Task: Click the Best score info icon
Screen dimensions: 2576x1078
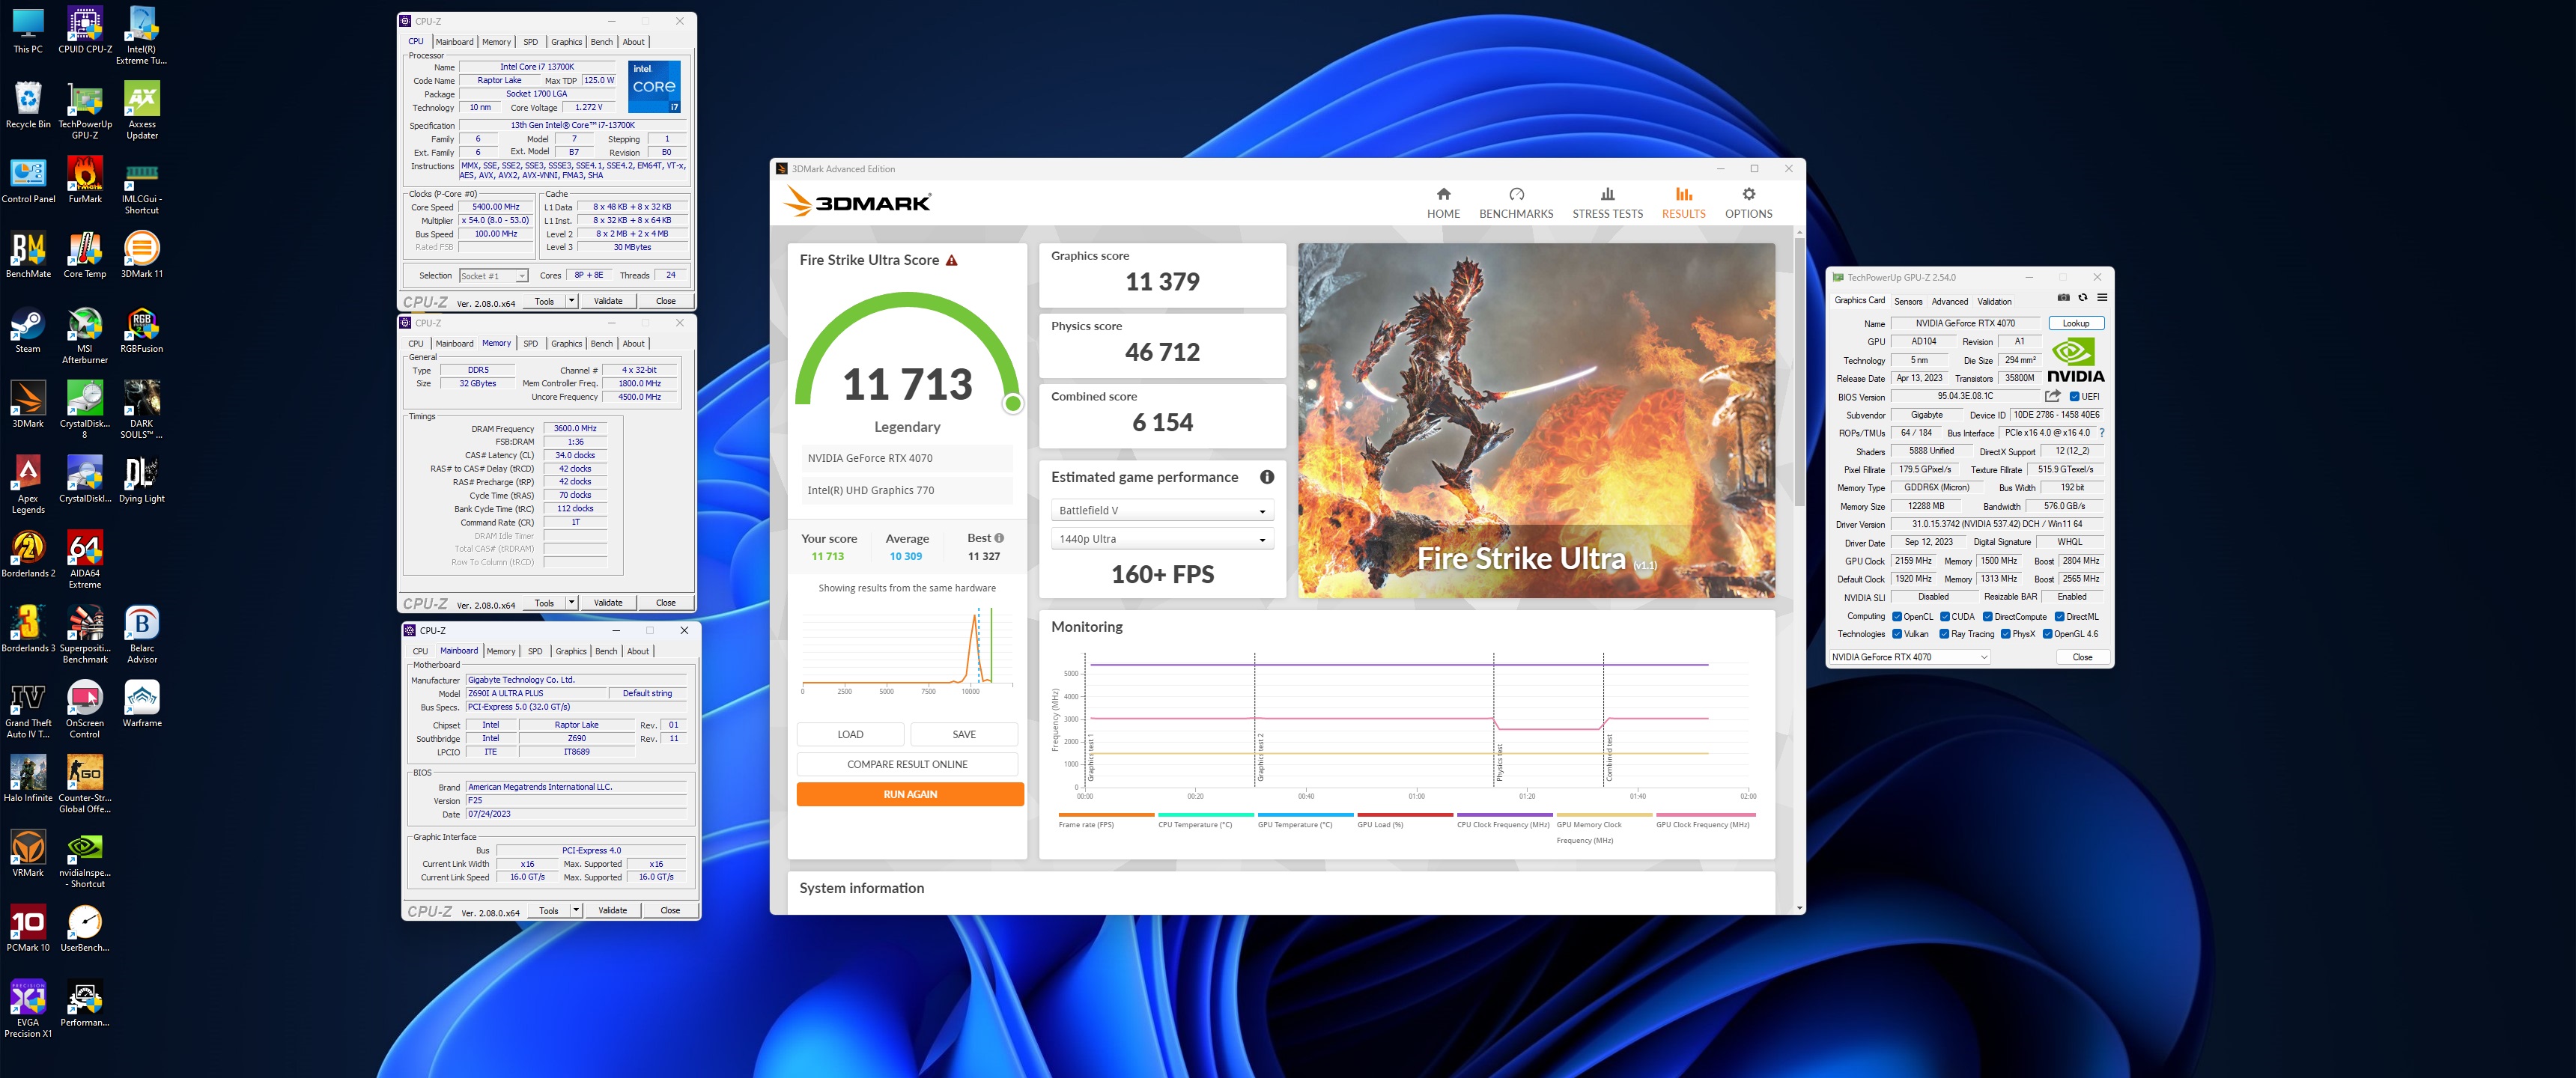Action: pos(999,538)
